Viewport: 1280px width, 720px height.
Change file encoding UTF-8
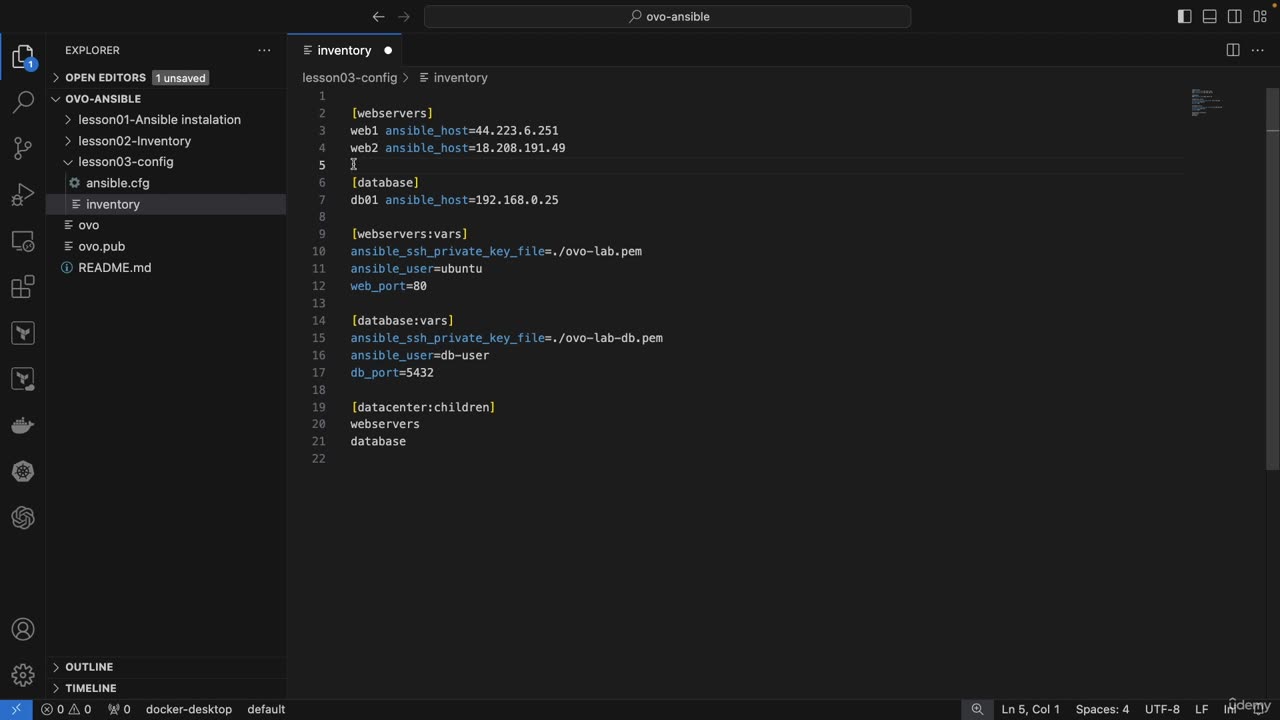coord(1162,709)
